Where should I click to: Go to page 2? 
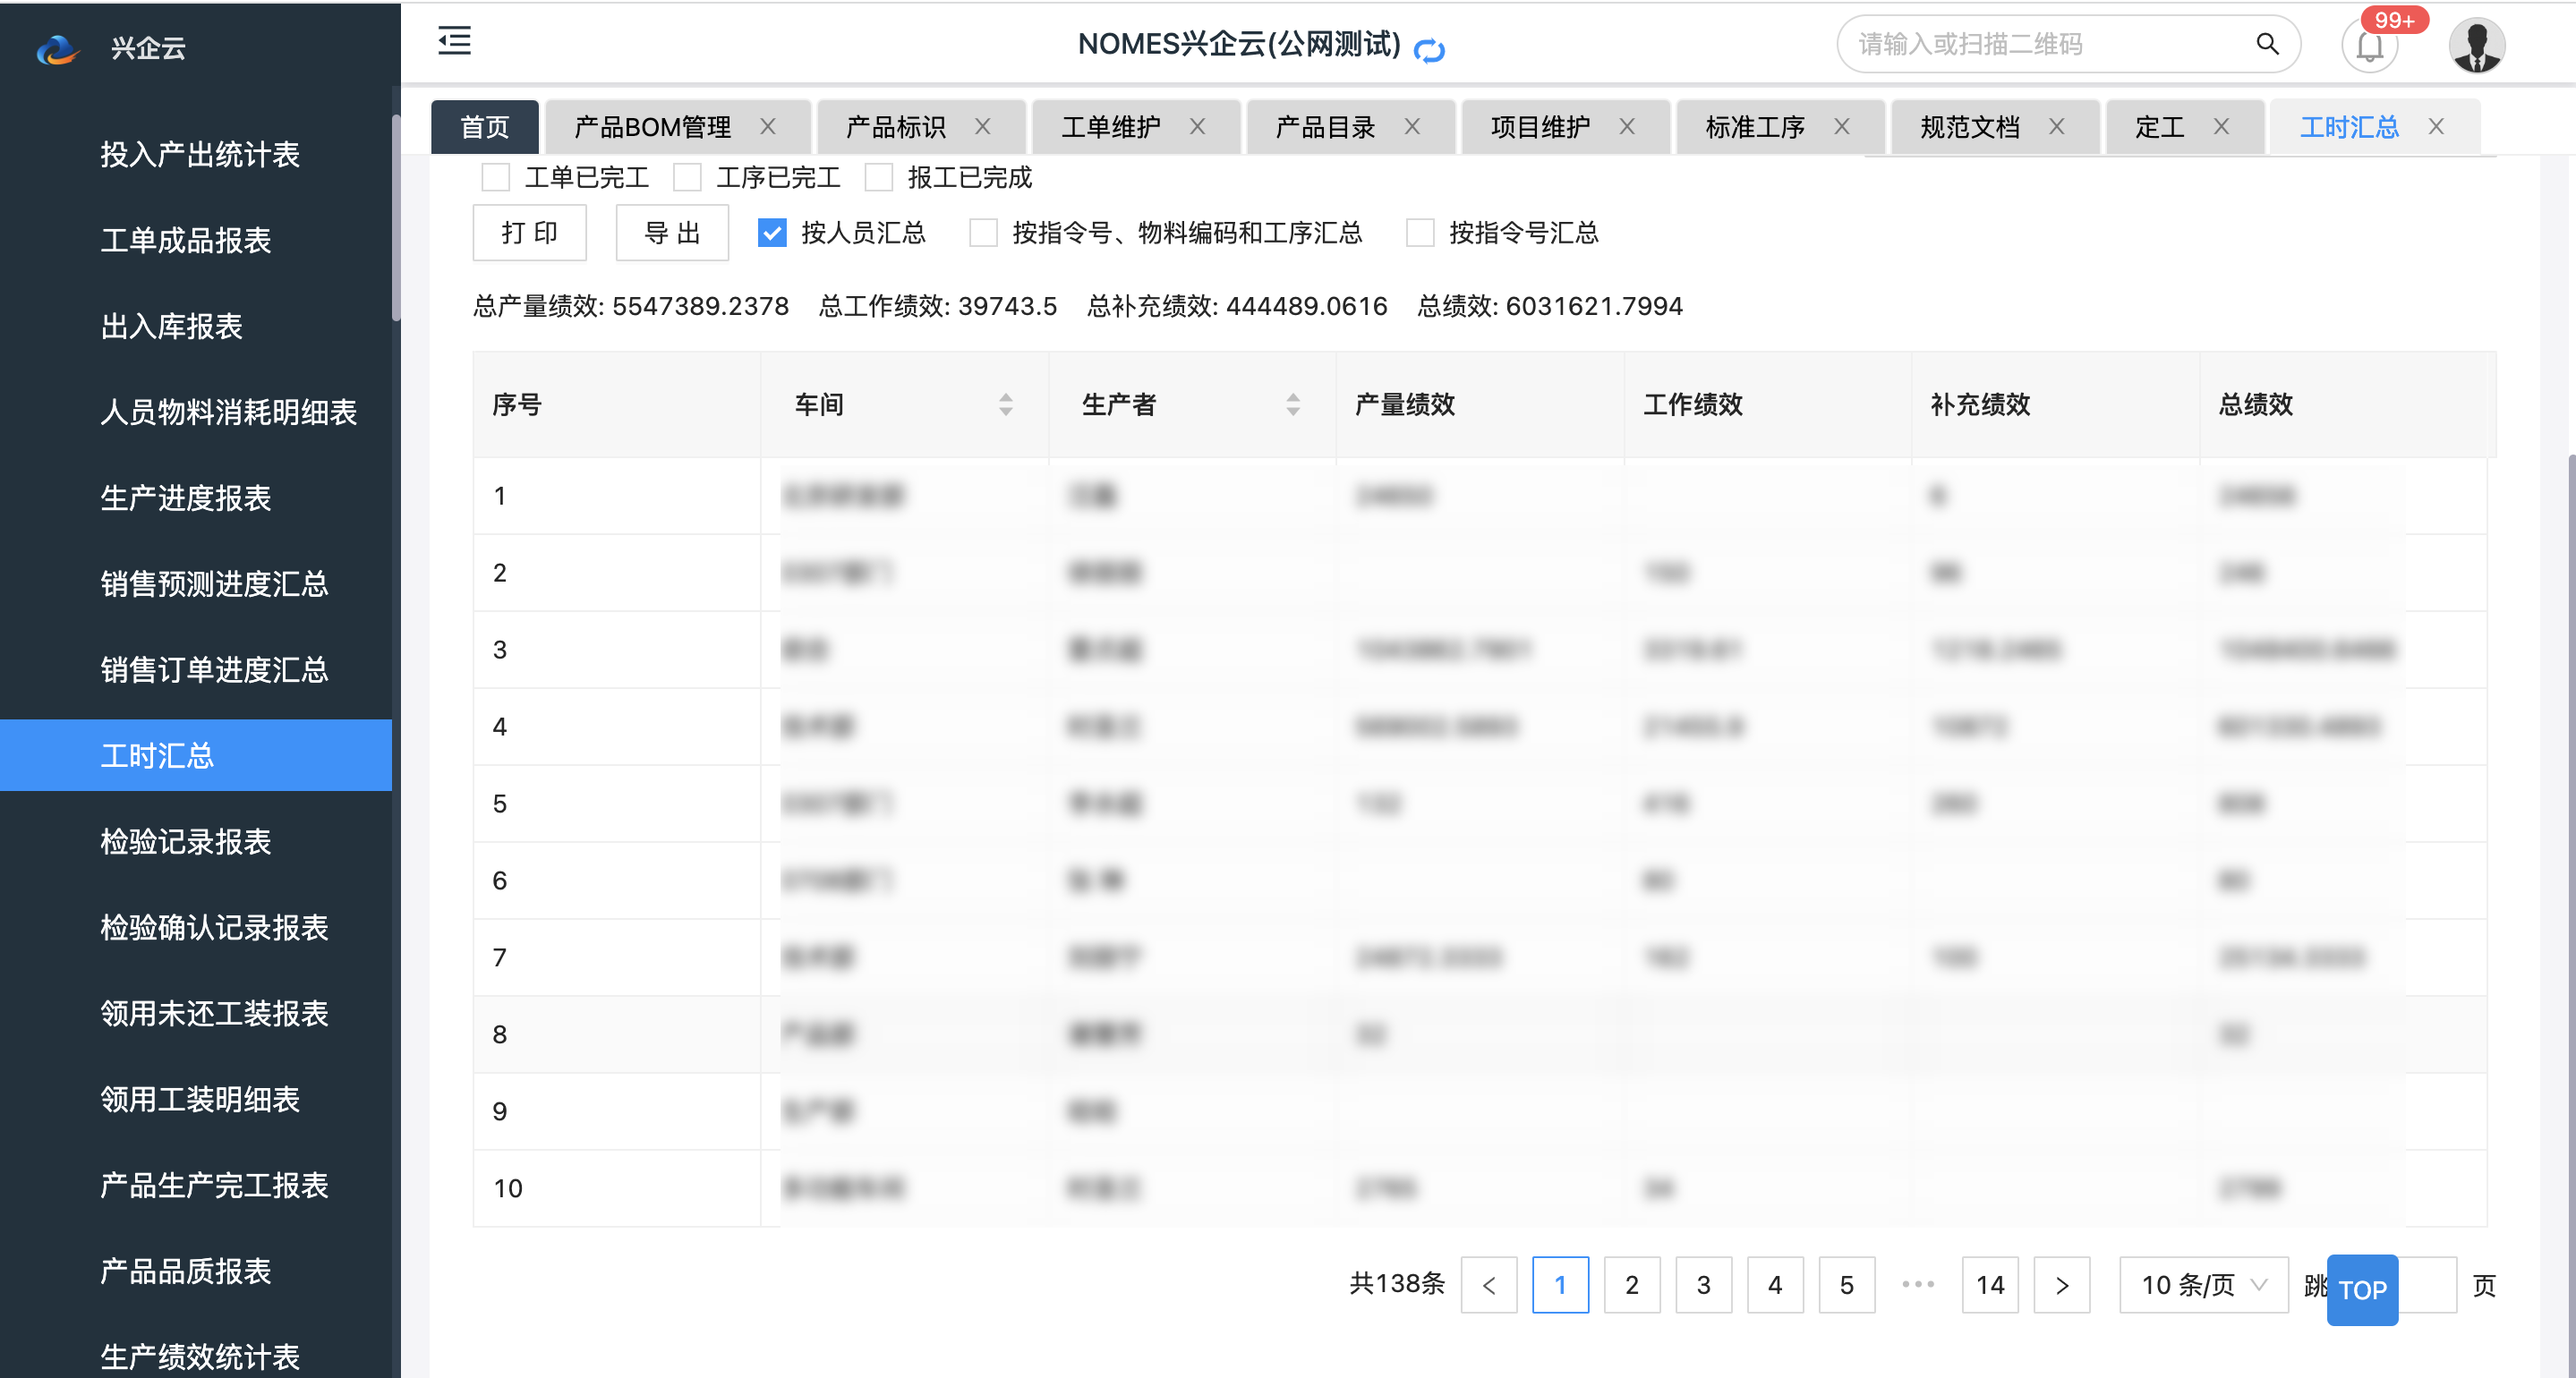point(1632,1285)
